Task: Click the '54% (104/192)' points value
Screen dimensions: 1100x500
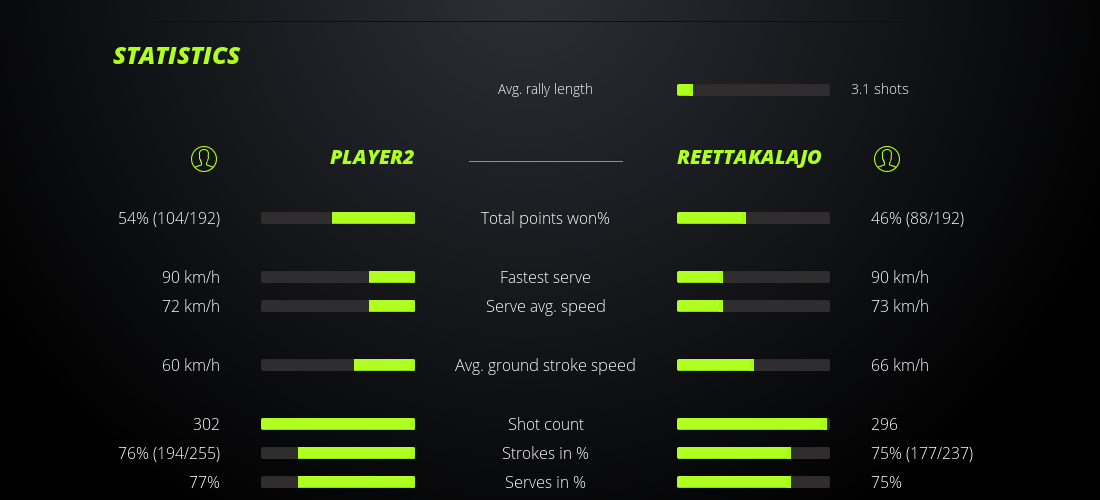Action: click(x=169, y=218)
